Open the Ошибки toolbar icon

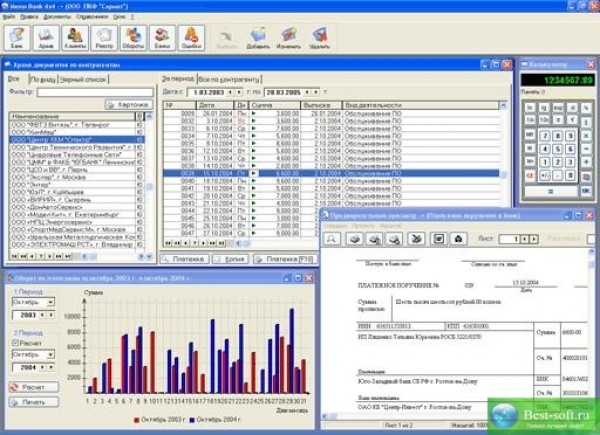[x=191, y=38]
